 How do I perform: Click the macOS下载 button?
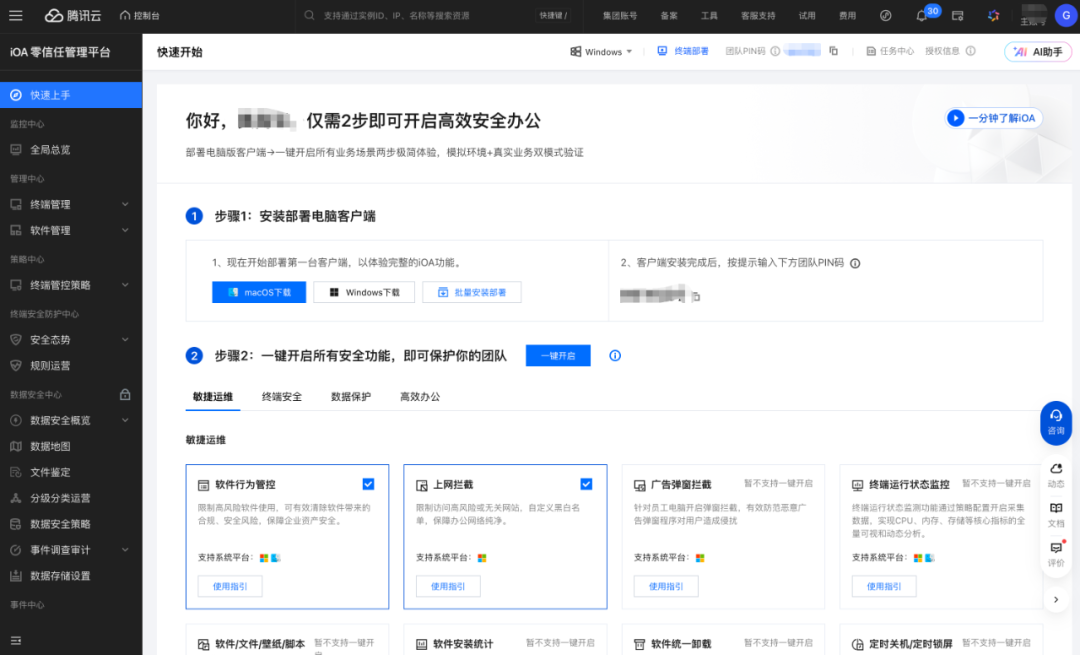coord(259,292)
